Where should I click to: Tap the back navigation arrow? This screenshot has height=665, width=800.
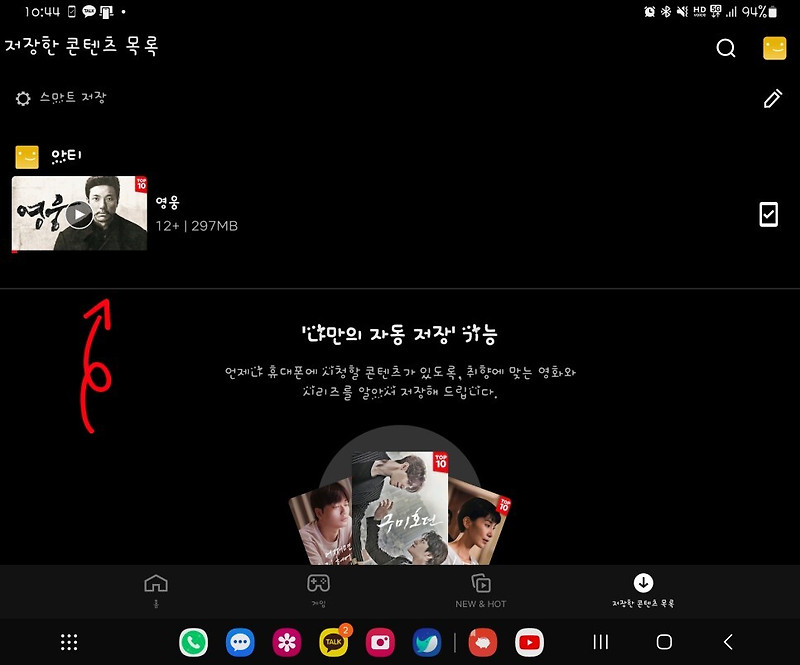click(x=728, y=642)
